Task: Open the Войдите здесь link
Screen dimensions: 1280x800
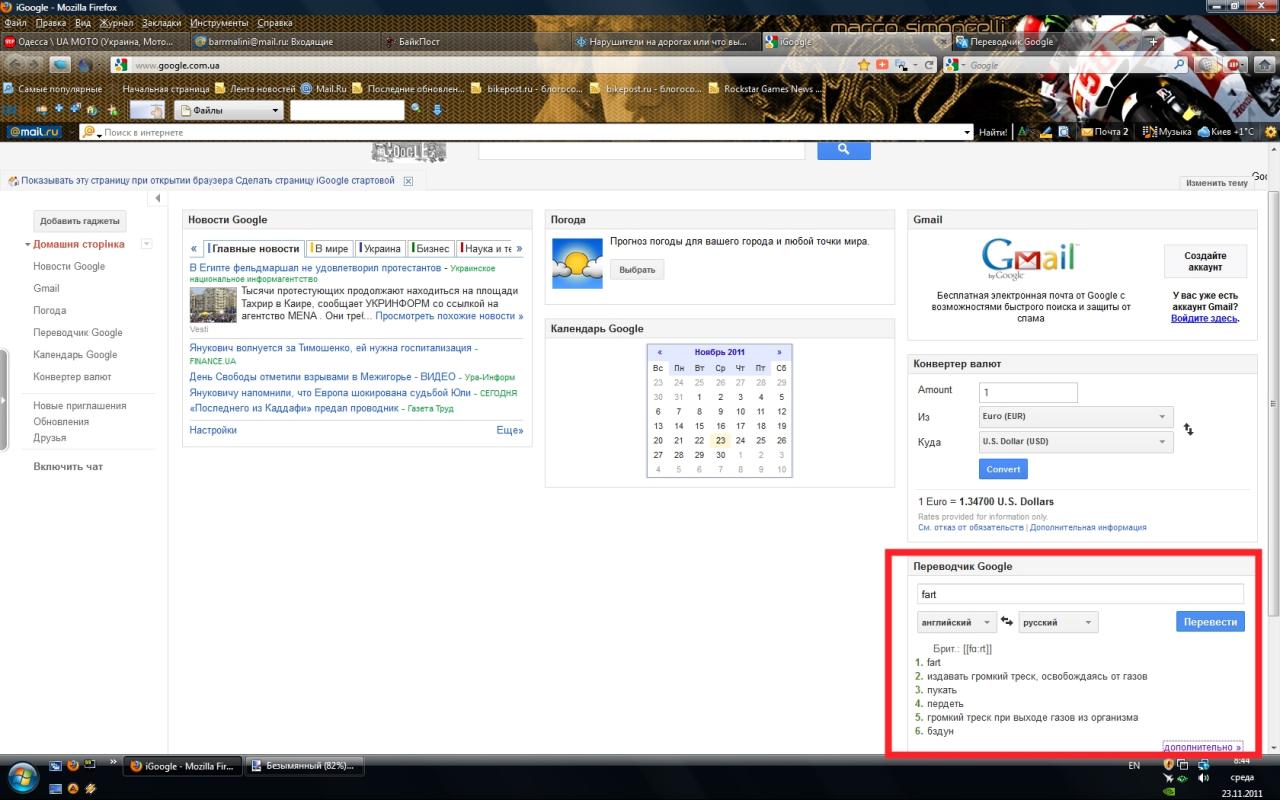Action: coord(1205,318)
